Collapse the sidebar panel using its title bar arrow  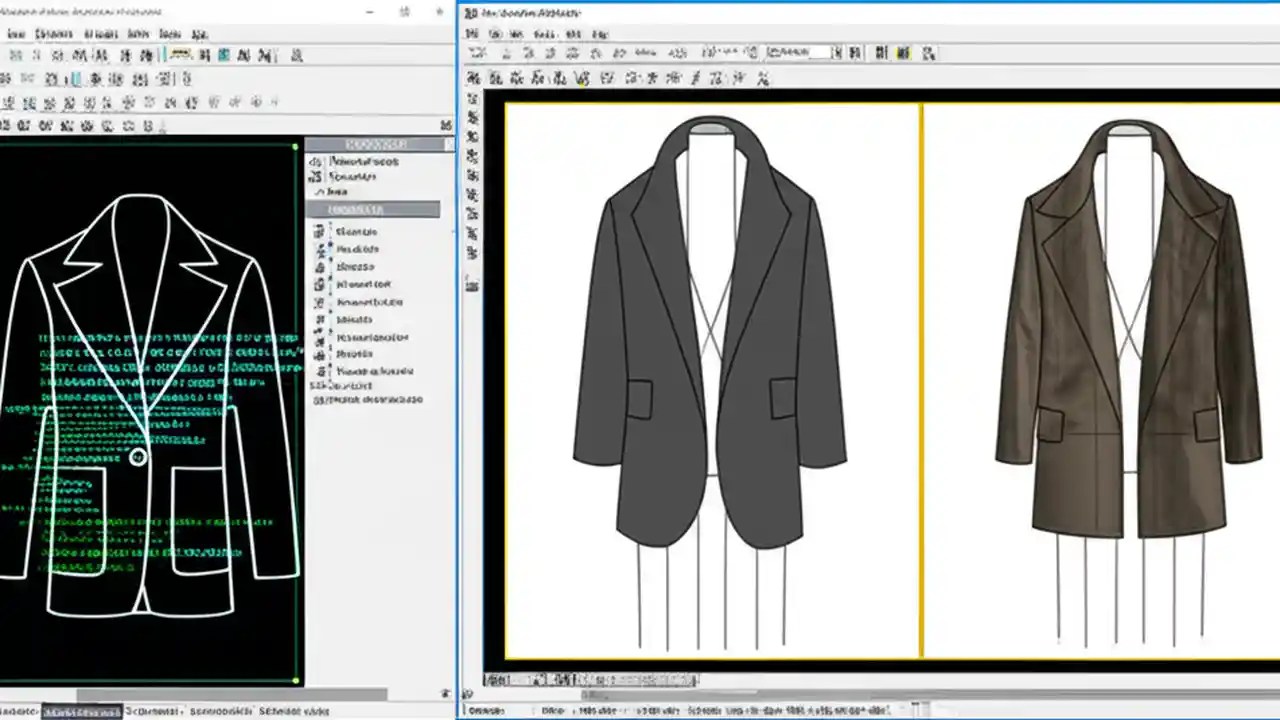[449, 143]
